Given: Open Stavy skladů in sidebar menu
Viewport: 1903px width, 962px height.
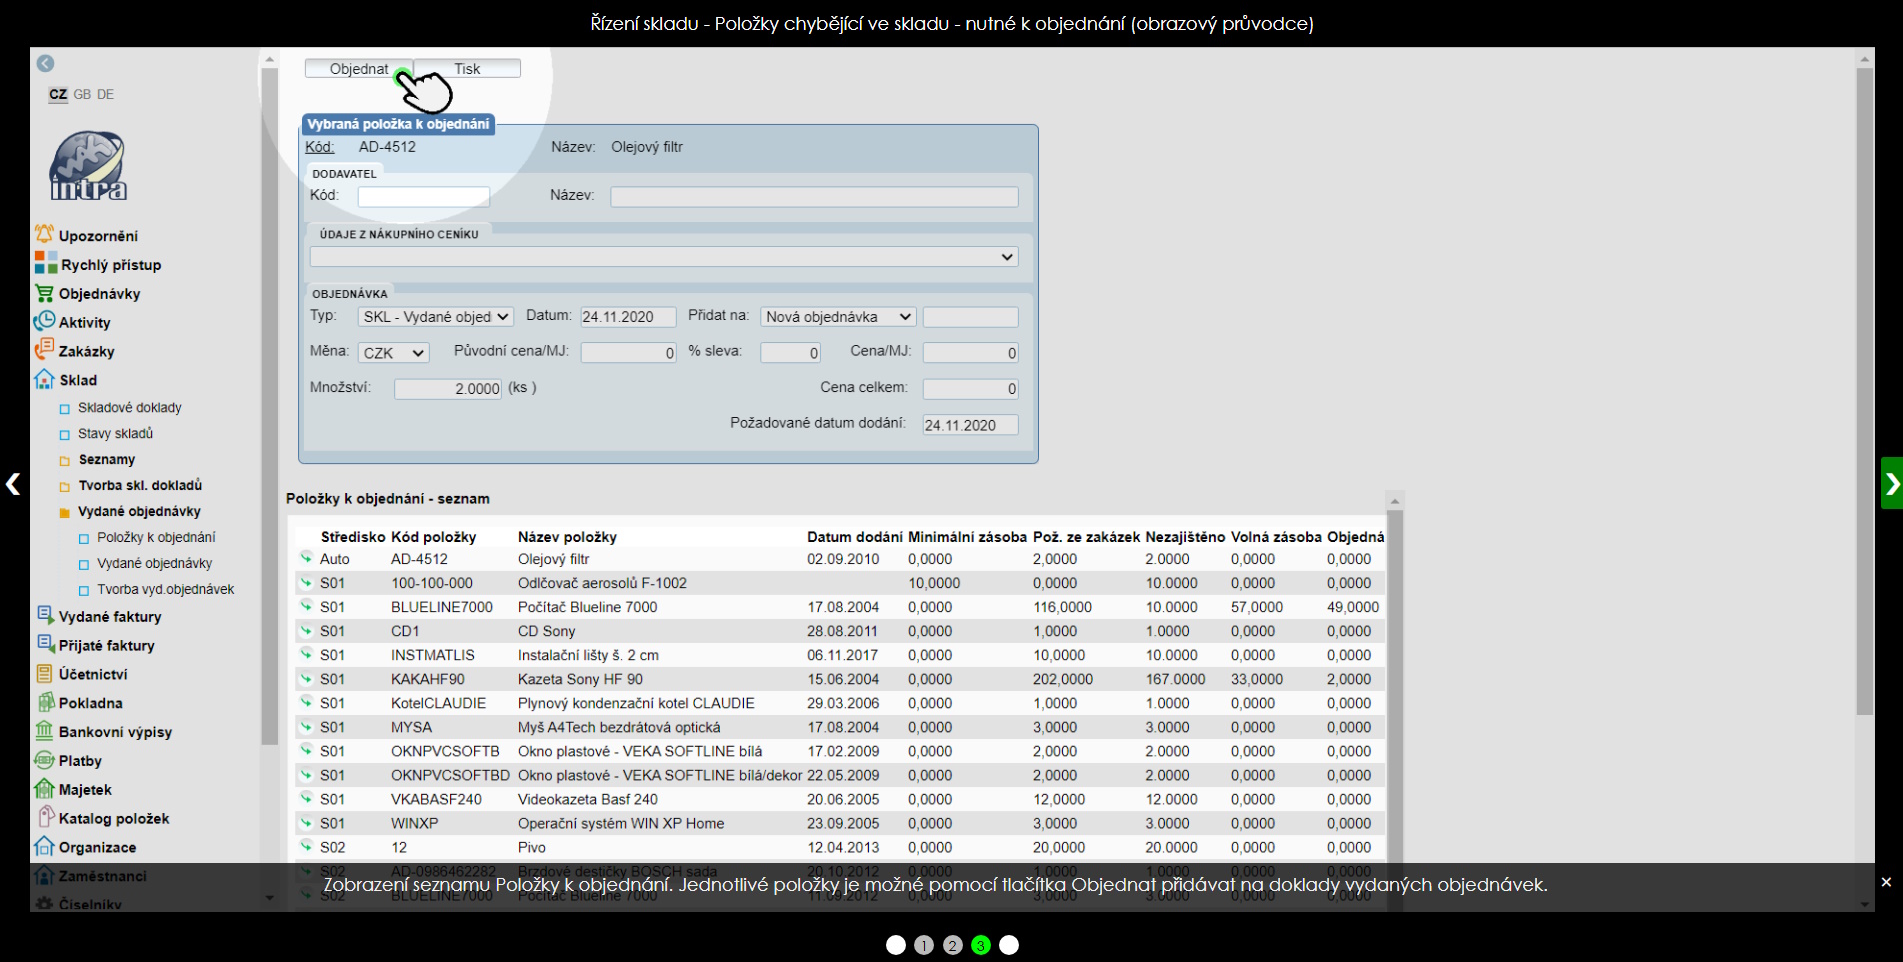Looking at the screenshot, I should tap(115, 433).
